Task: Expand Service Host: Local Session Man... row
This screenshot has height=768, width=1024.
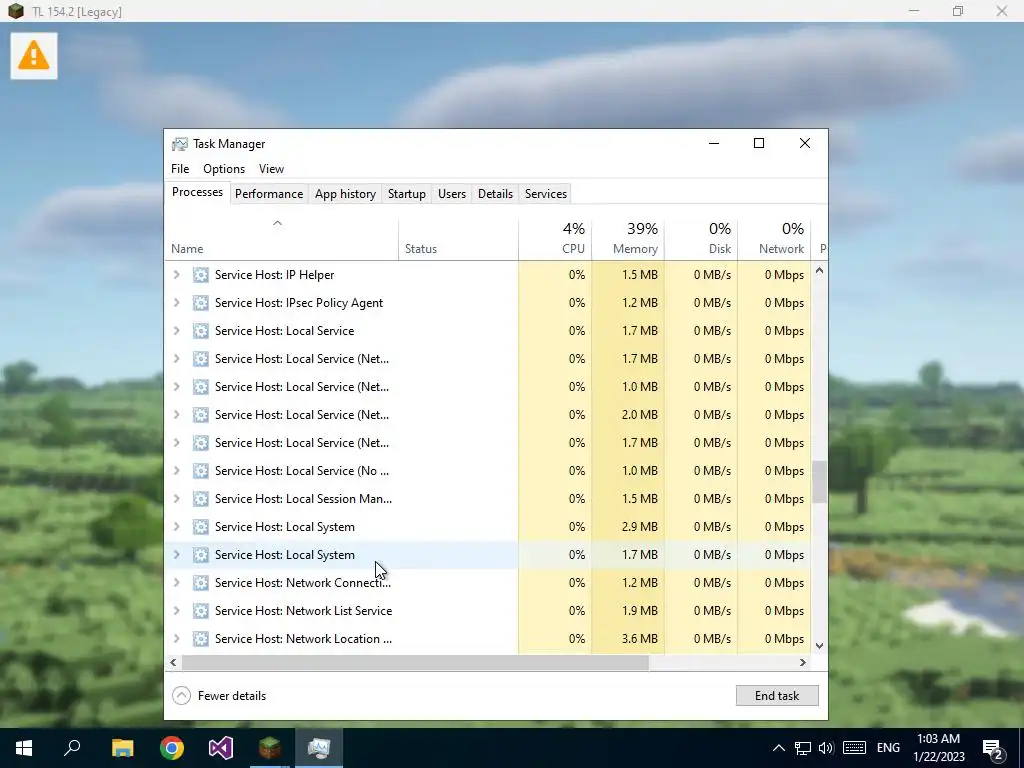Action: pyautogui.click(x=176, y=499)
